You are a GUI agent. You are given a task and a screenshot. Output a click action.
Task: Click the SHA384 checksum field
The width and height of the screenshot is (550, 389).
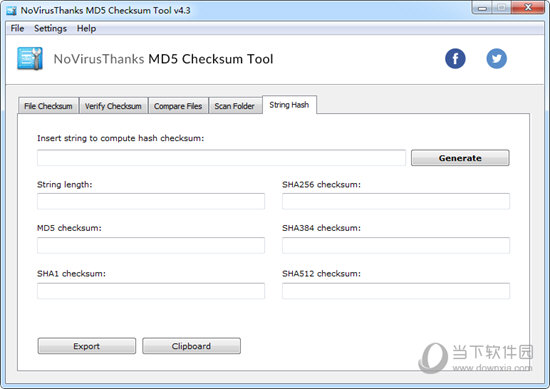[396, 245]
